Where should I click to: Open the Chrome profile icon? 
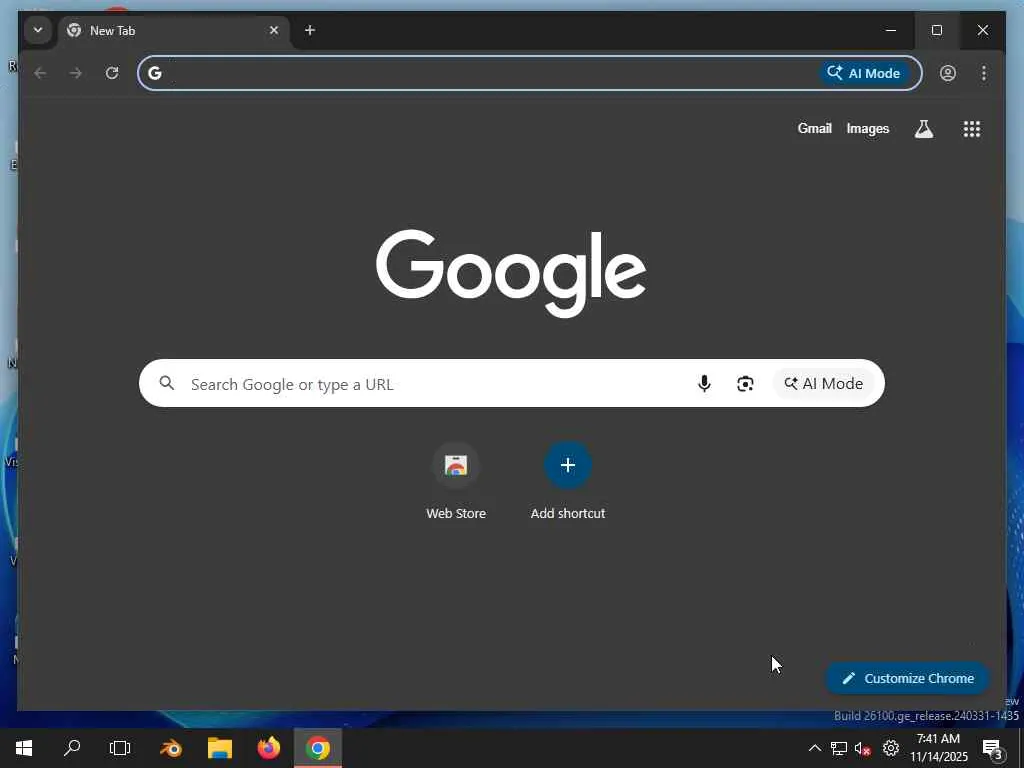coord(948,73)
